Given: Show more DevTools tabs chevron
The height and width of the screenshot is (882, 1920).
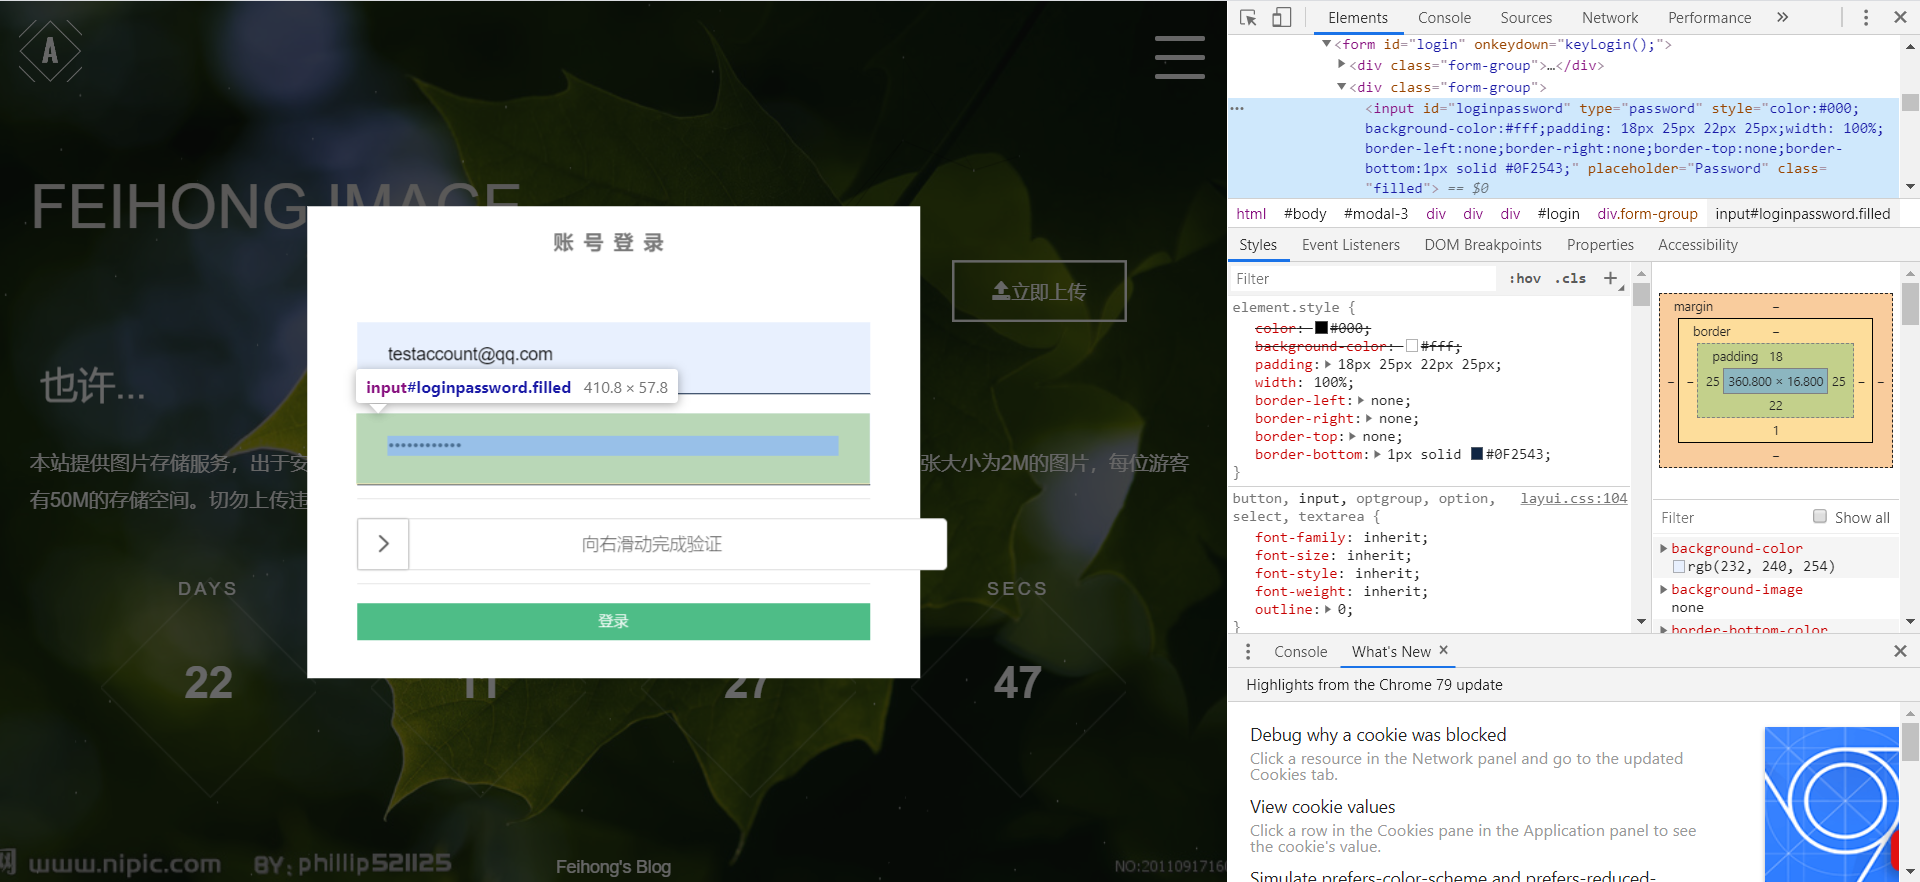Looking at the screenshot, I should click(x=1782, y=17).
